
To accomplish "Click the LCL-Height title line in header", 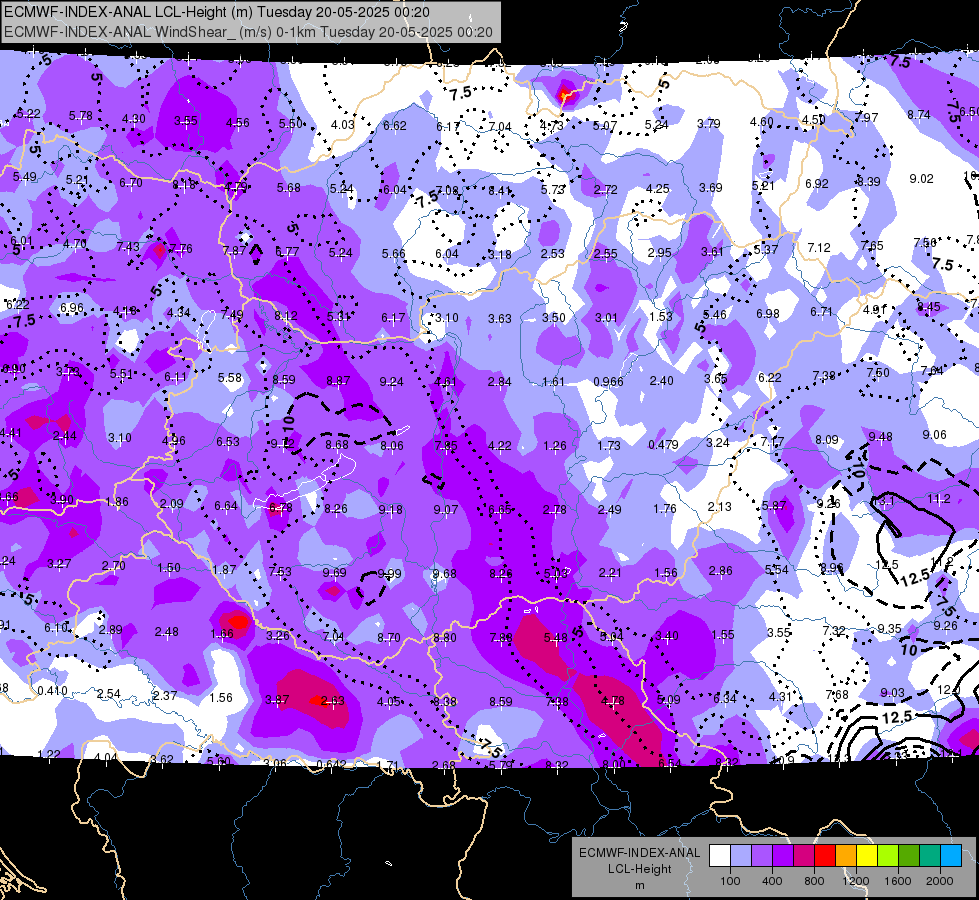I will (217, 12).
